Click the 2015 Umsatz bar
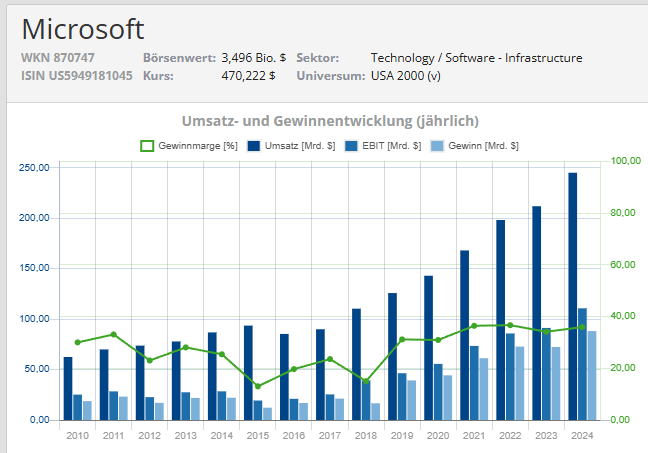Image resolution: width=648 pixels, height=453 pixels. click(248, 373)
